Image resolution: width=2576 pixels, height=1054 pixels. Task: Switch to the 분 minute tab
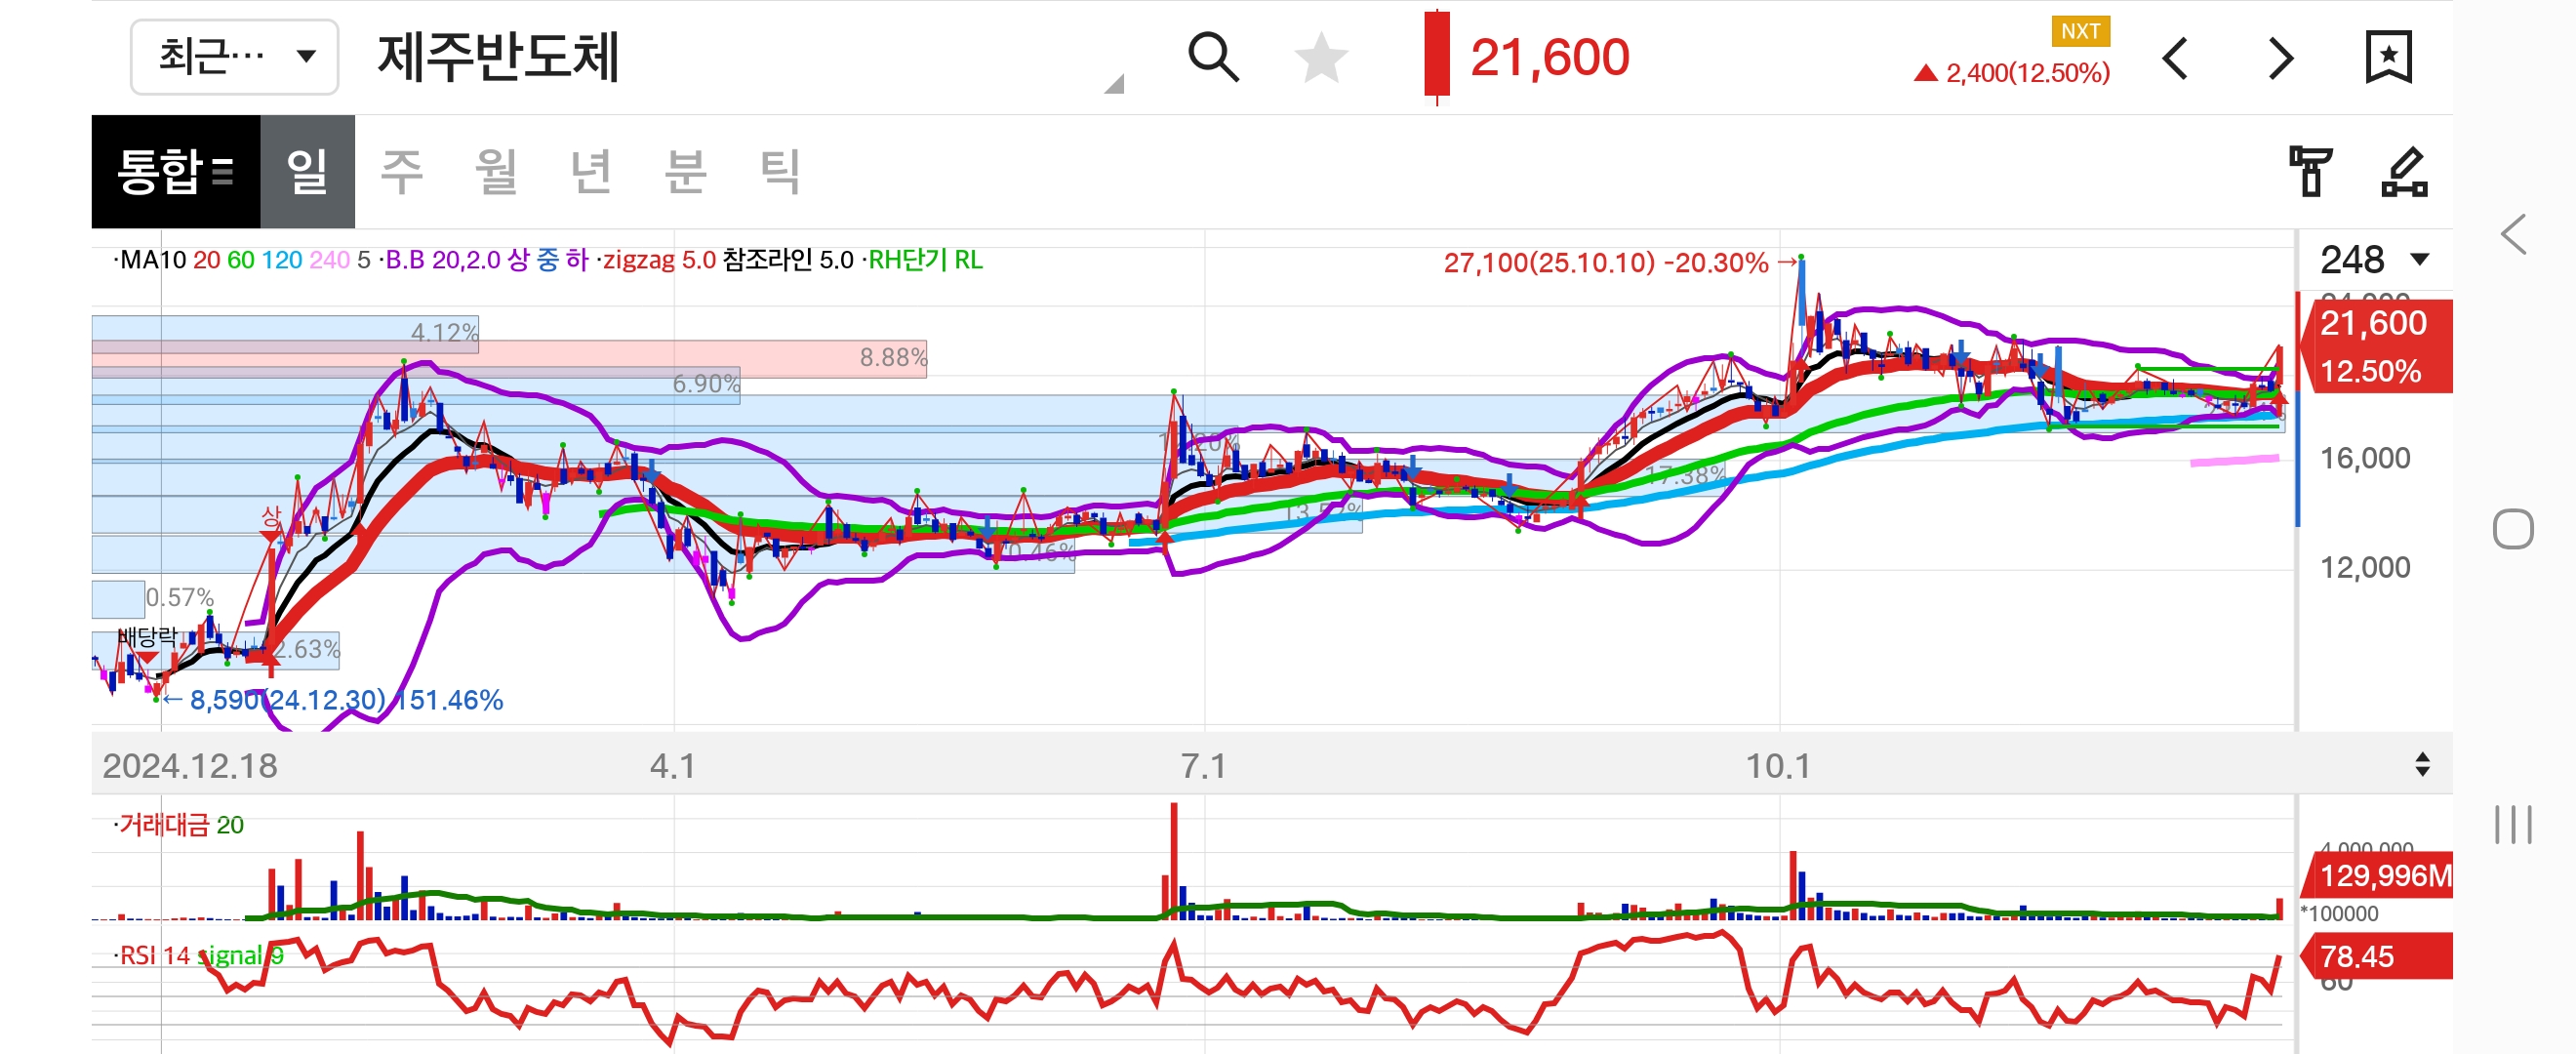685,172
